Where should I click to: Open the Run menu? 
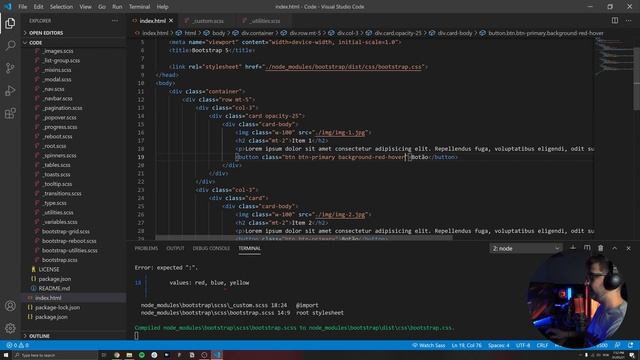pyautogui.click(x=117, y=7)
